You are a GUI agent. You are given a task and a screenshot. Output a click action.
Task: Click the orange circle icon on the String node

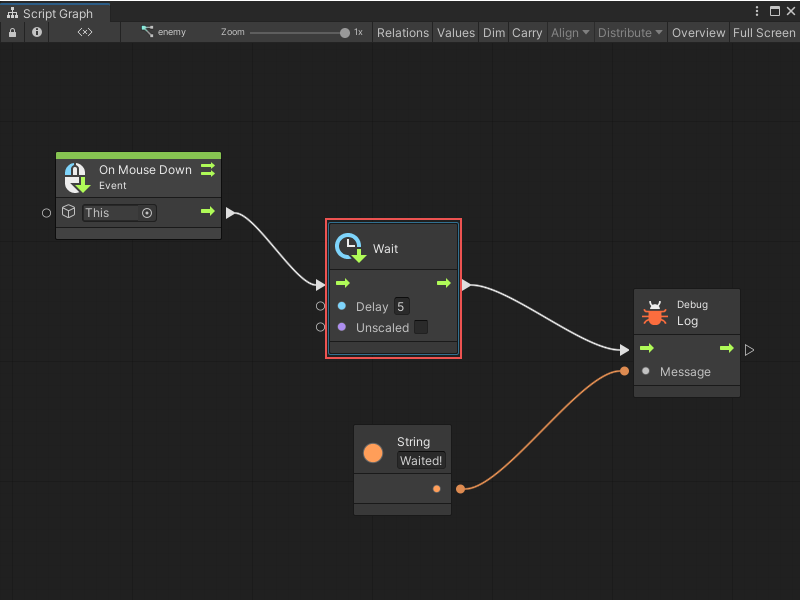(372, 452)
